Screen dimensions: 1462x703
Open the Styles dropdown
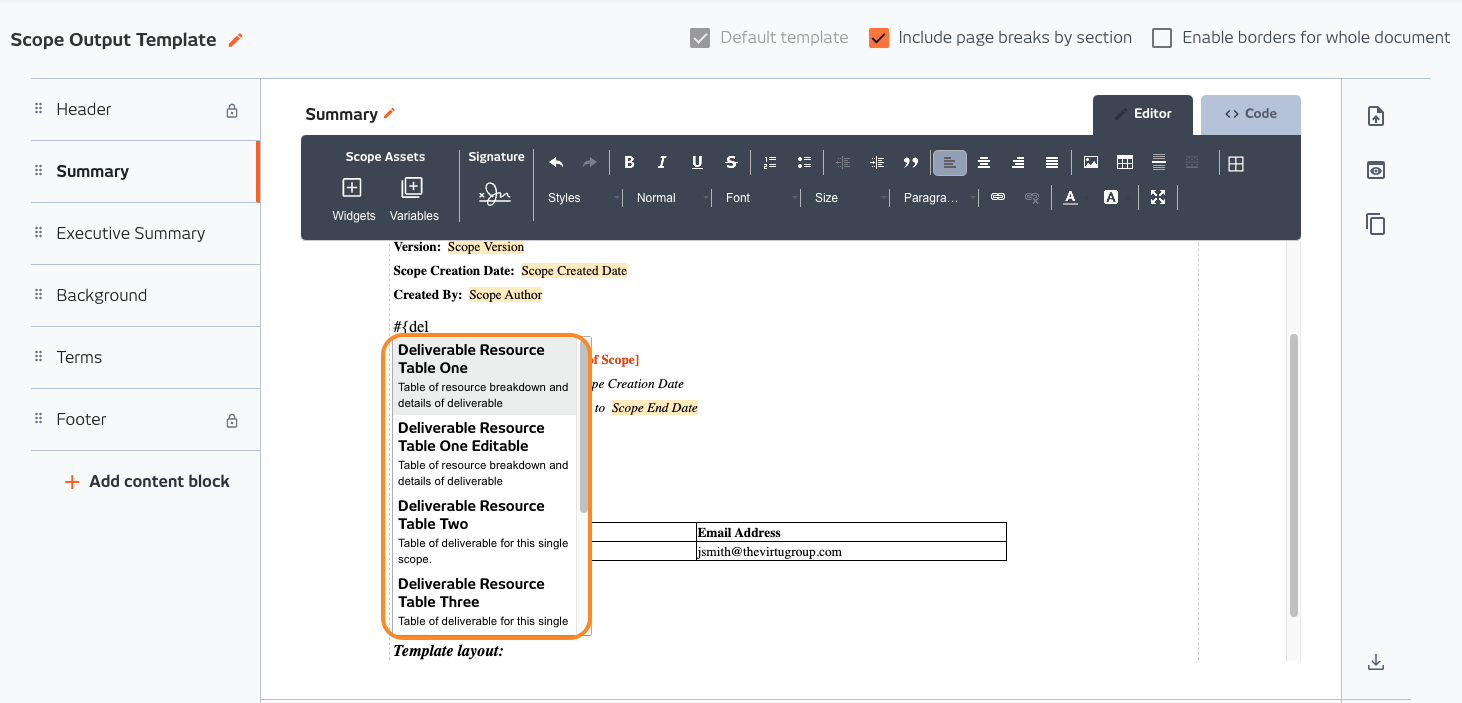tap(584, 198)
